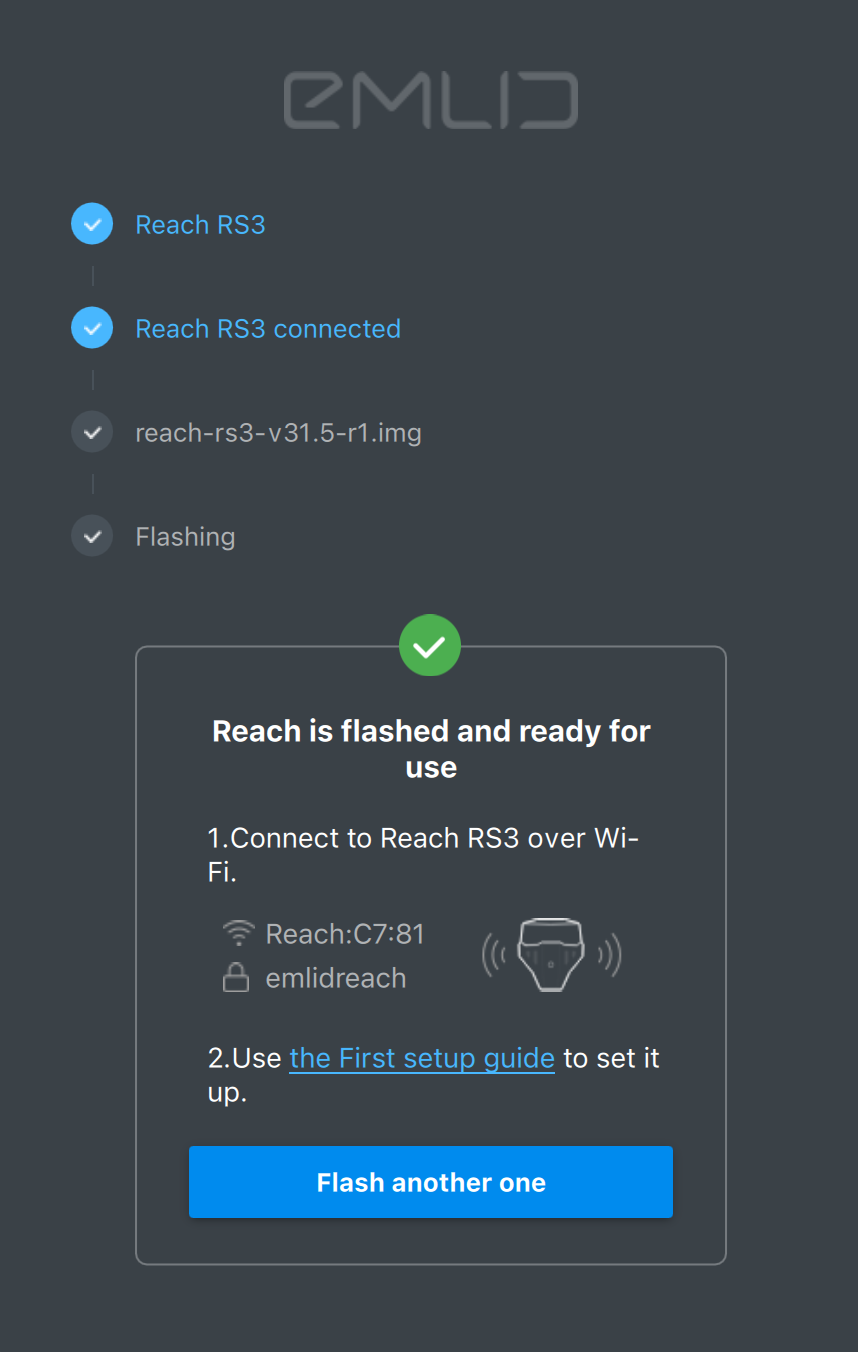Screen dimensions: 858x1352
Task: Click the Wi-Fi signal icon beside Reach:C7:81
Action: click(x=235, y=931)
